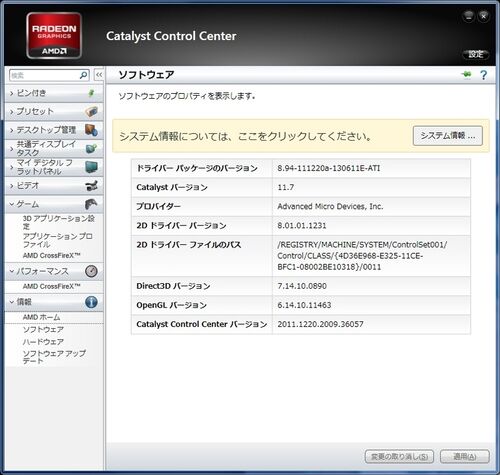
Task: Close the Catalyst Control Center window
Action: 484,16
